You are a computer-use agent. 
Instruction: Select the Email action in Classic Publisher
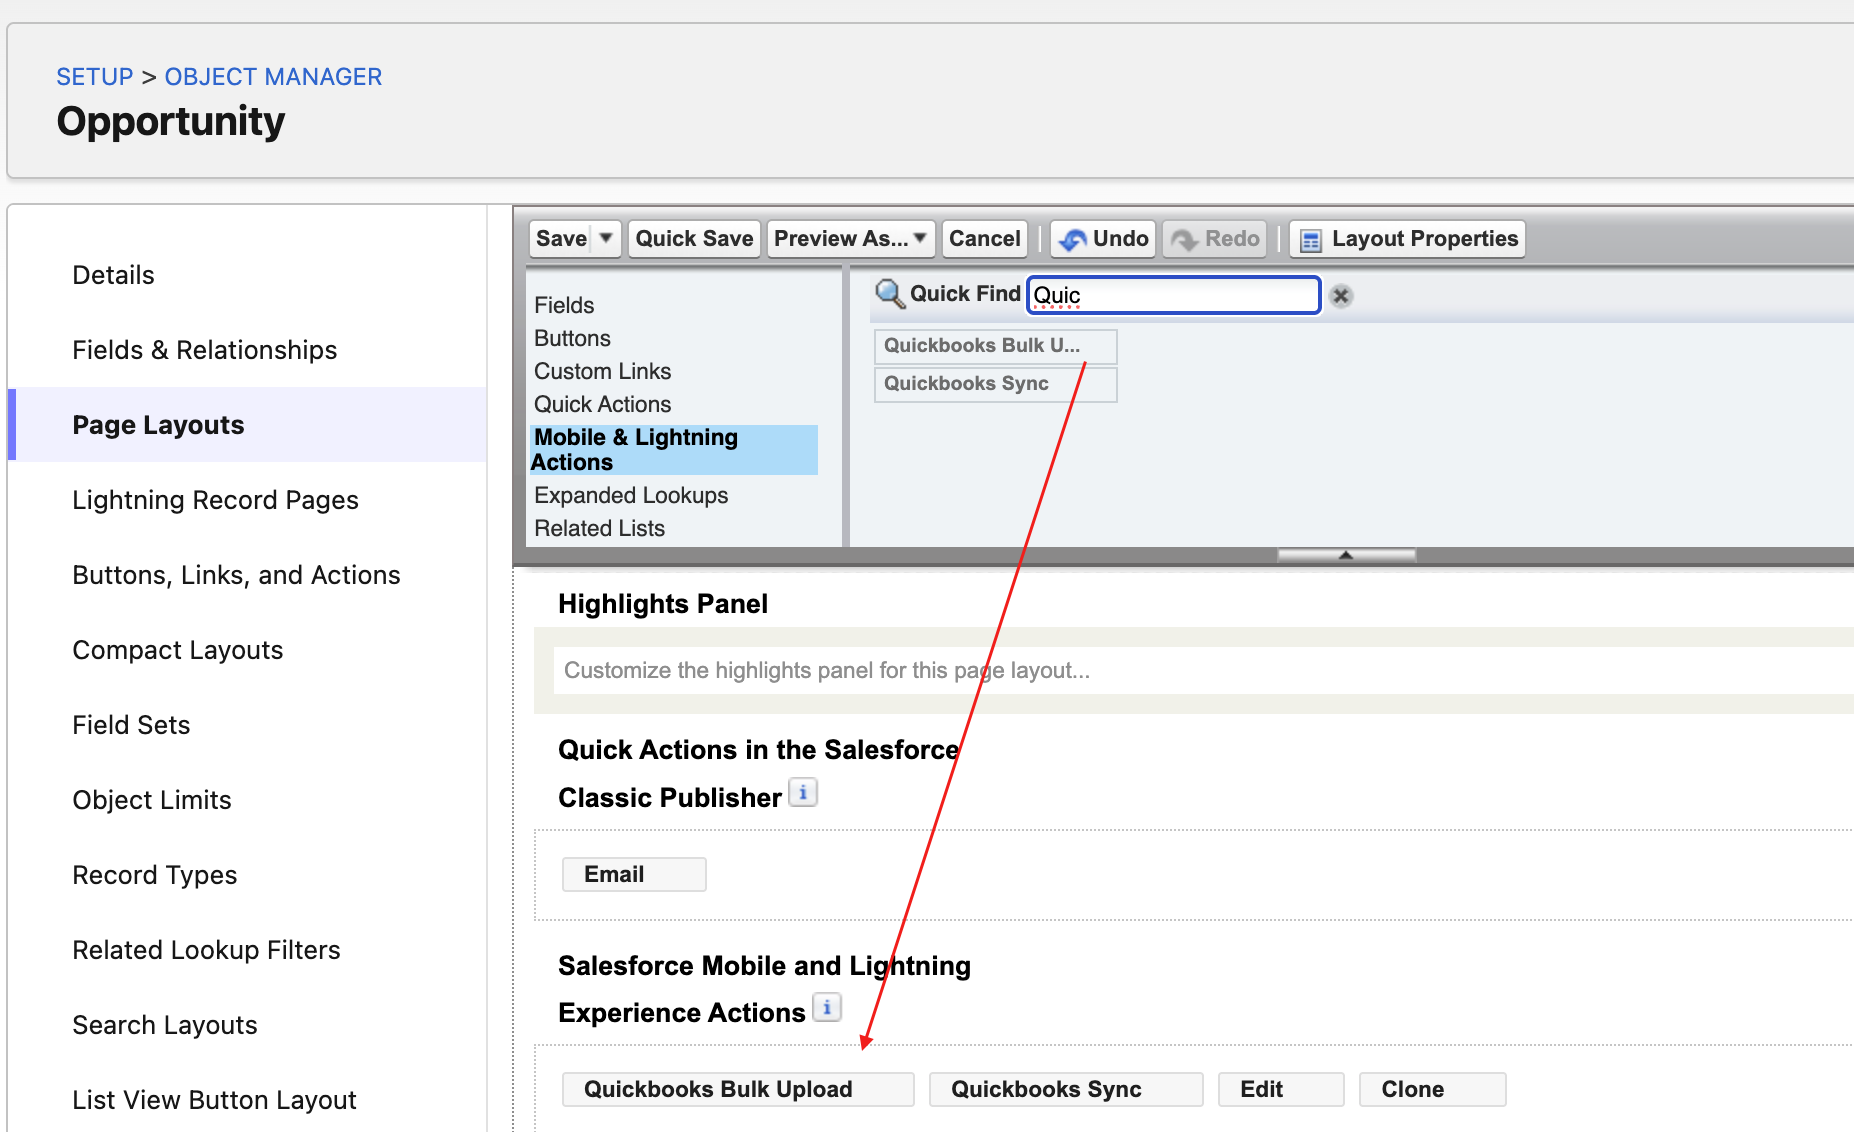coord(634,874)
